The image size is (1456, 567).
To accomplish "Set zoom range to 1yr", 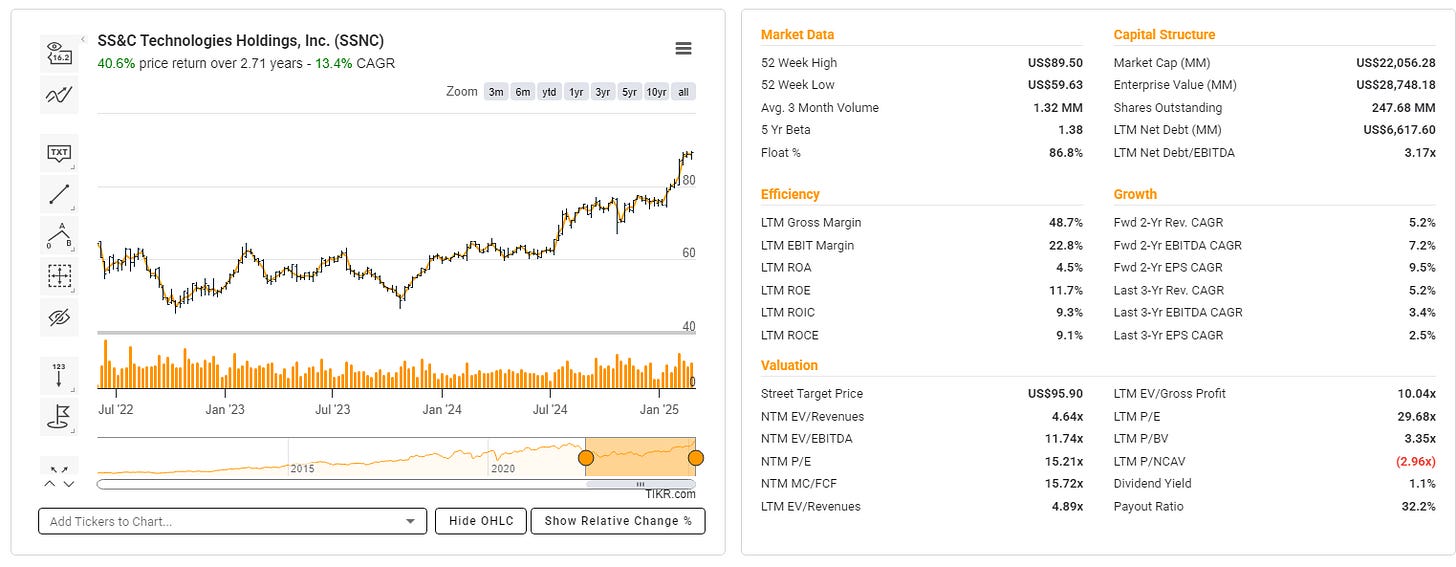I will tap(576, 92).
